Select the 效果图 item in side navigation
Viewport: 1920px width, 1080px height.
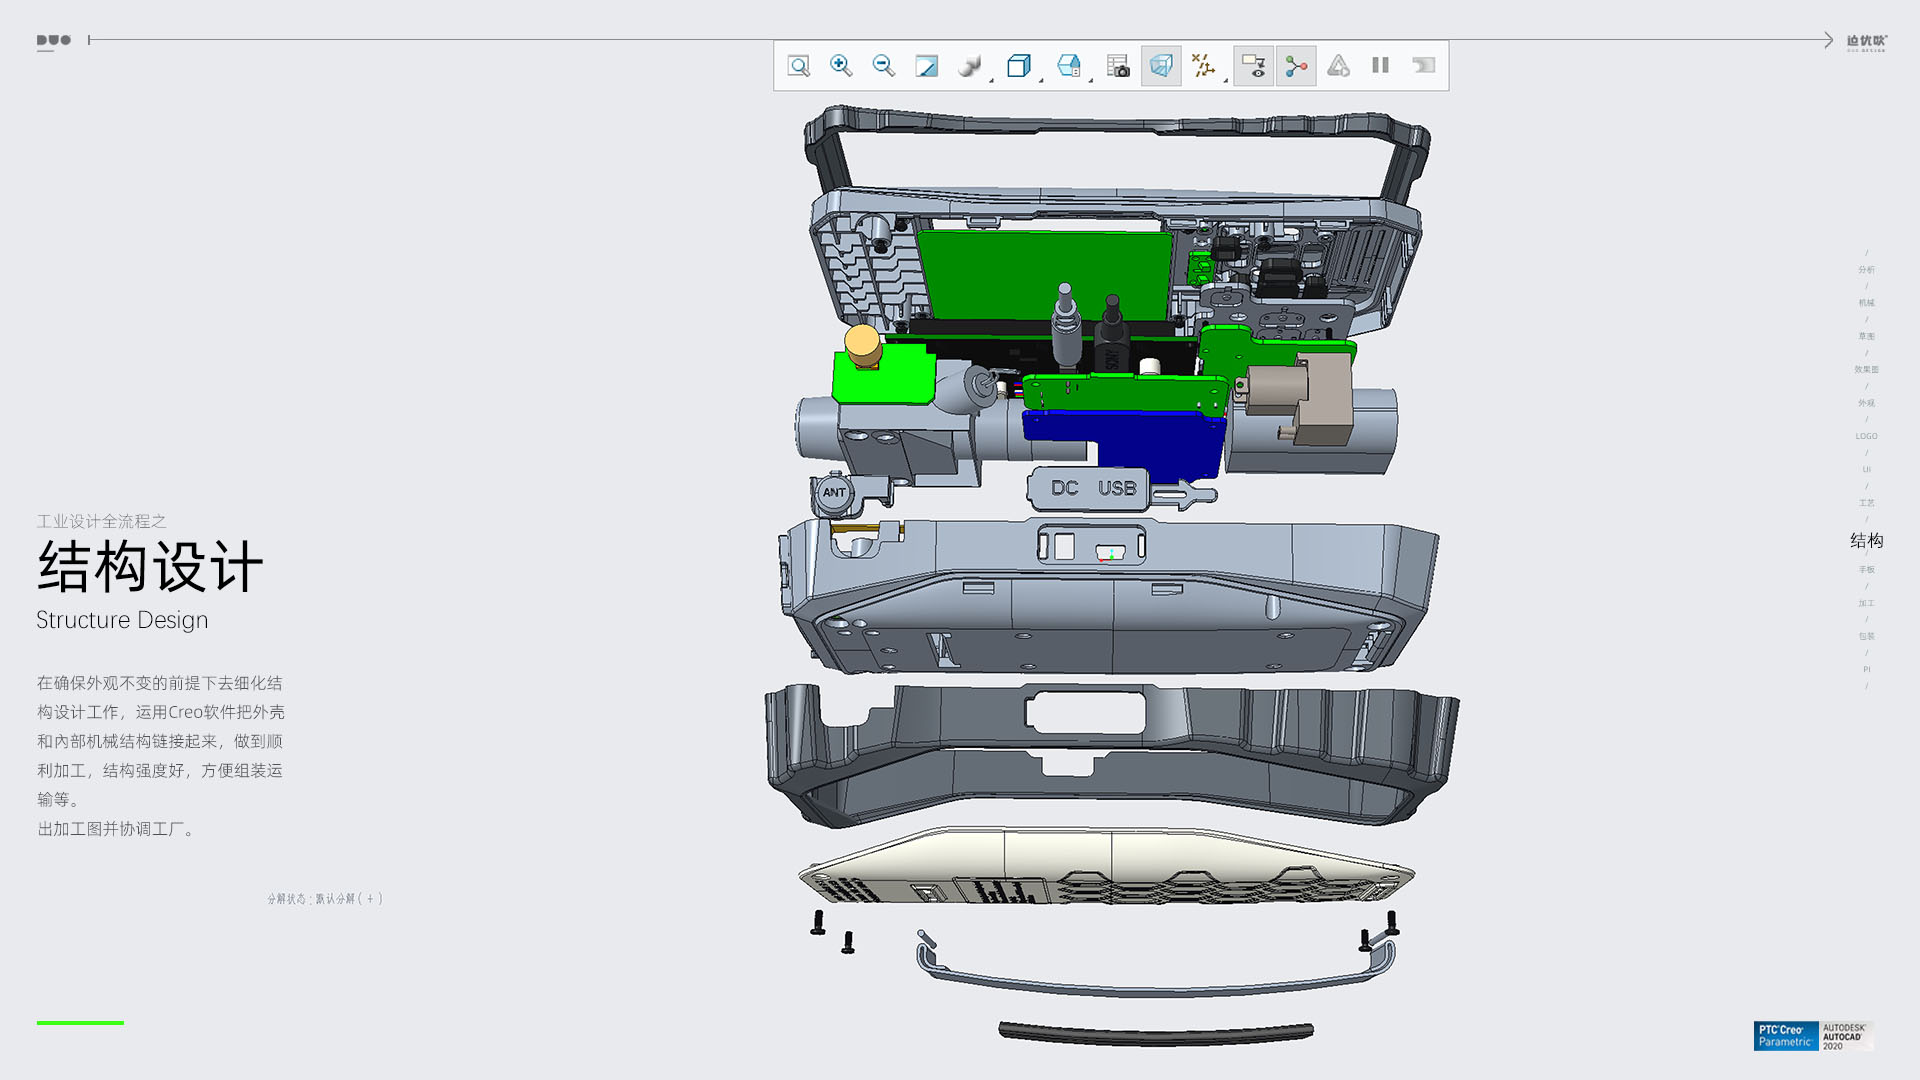(x=1866, y=370)
